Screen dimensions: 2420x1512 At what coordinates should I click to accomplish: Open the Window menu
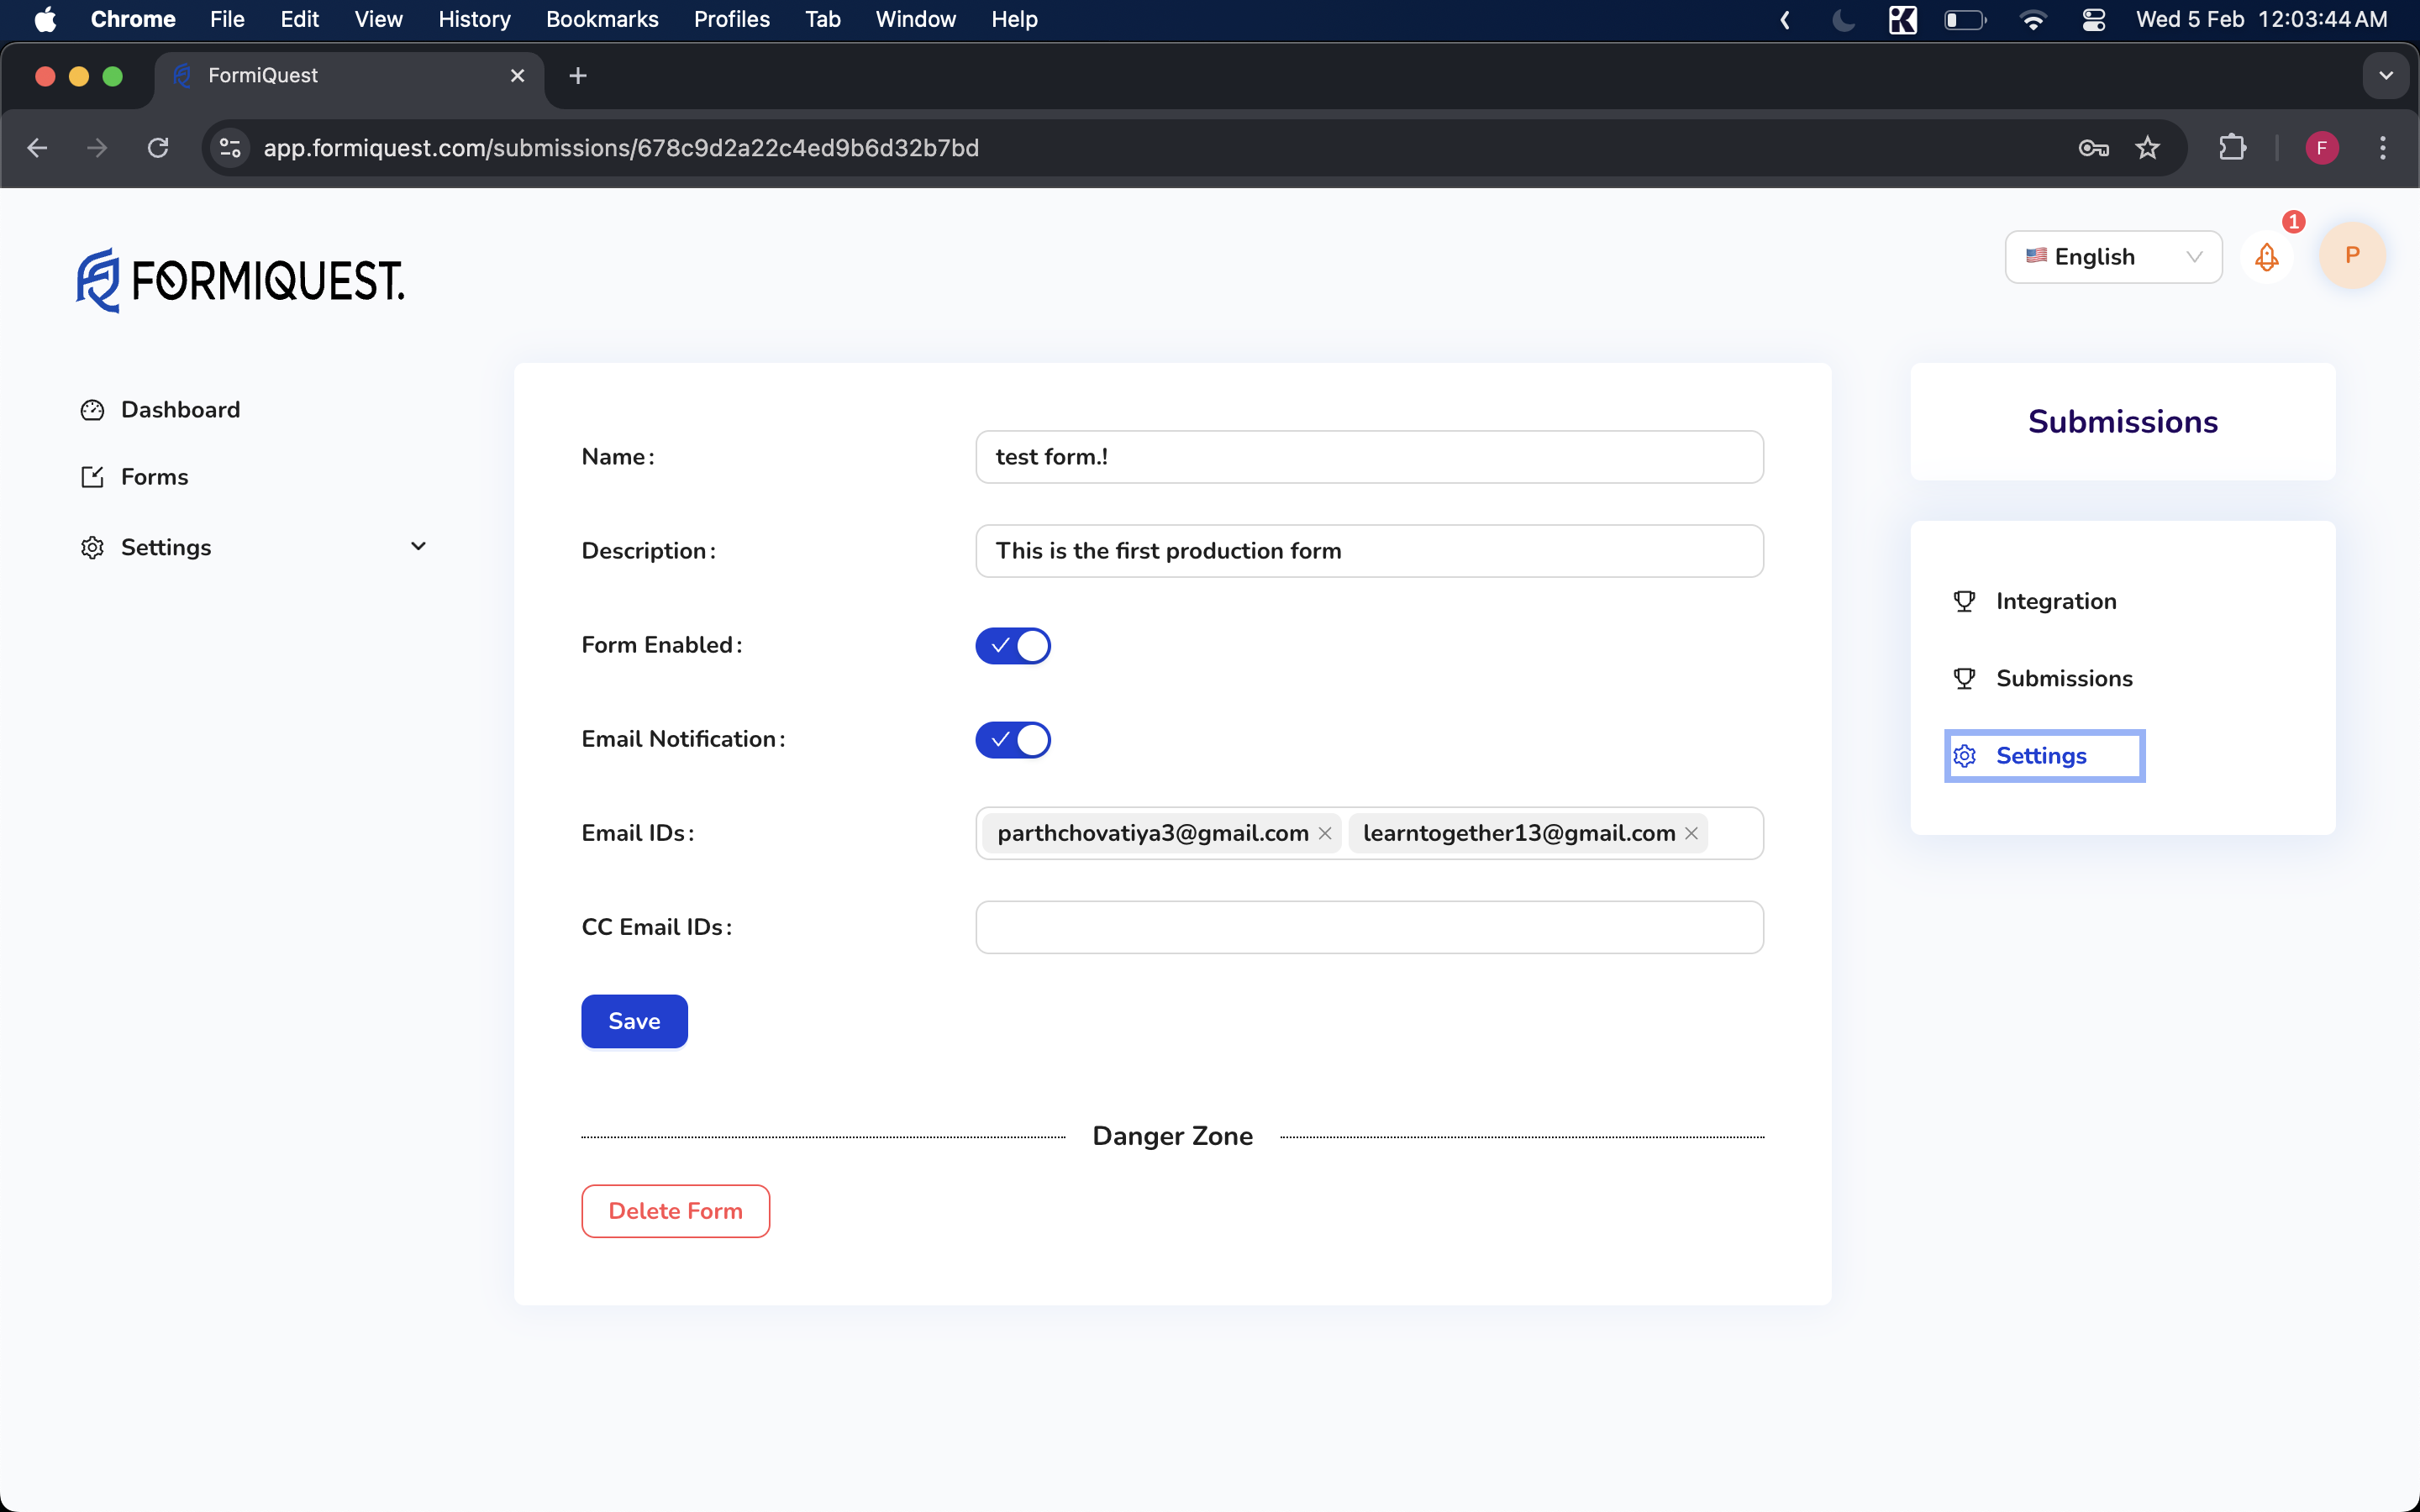[915, 19]
